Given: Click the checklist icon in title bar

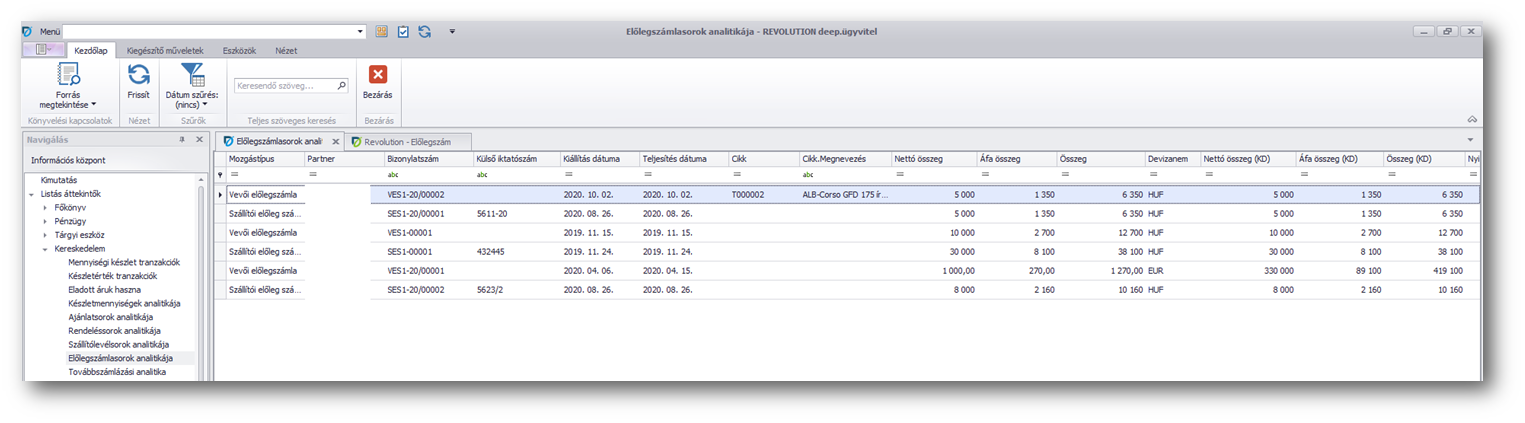Looking at the screenshot, I should pyautogui.click(x=403, y=32).
